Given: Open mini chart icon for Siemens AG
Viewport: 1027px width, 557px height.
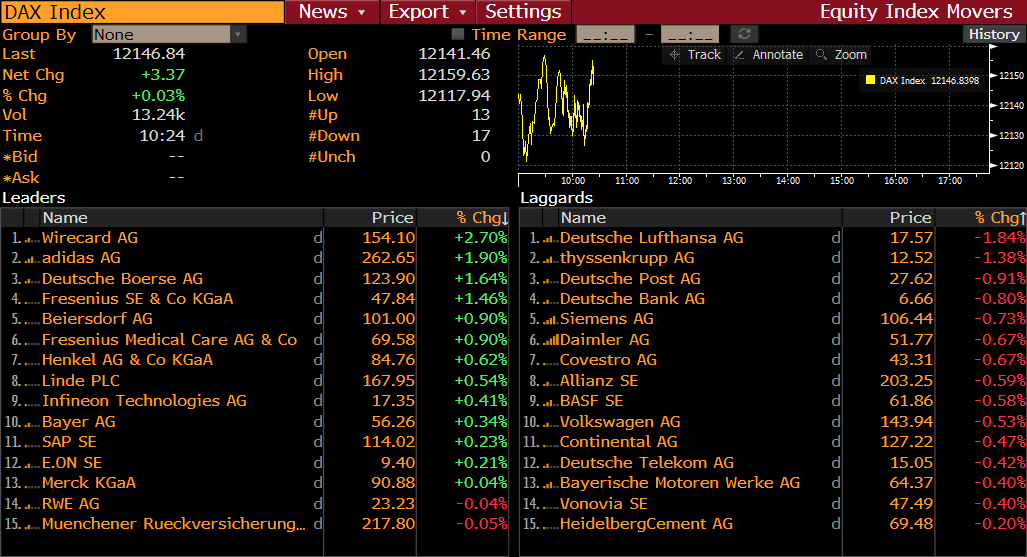Looking at the screenshot, I should [551, 320].
